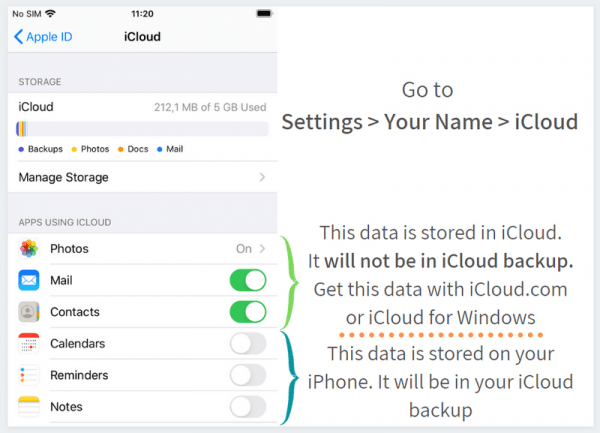600x433 pixels.
Task: Click the Photos On chevron
Action: pos(262,249)
